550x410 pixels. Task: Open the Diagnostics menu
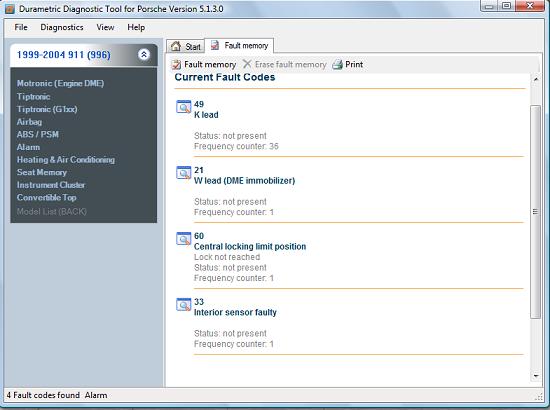click(x=62, y=27)
